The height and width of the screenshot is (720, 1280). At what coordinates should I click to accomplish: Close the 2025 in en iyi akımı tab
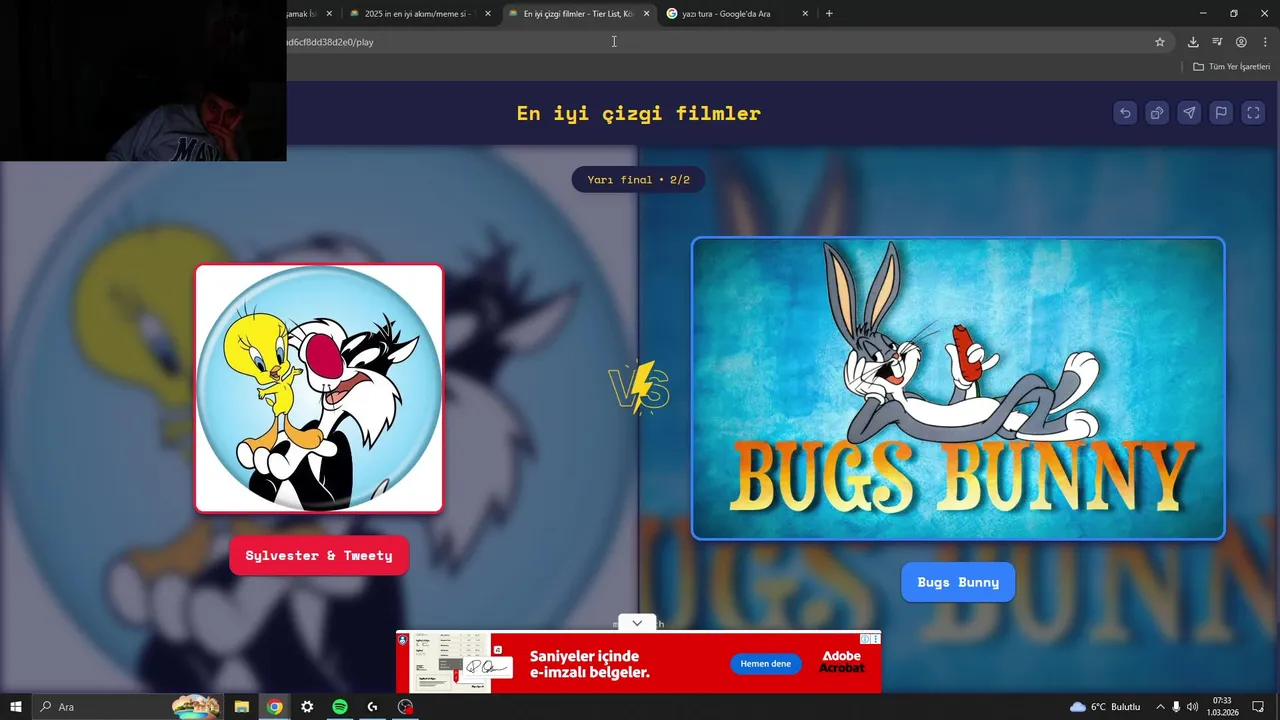point(488,14)
